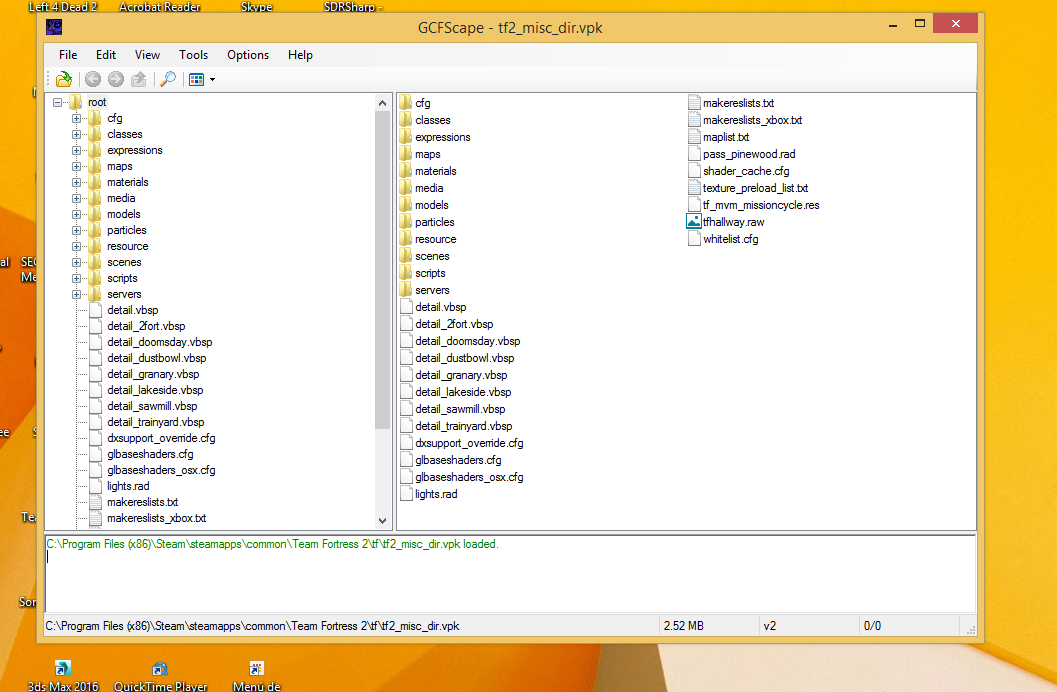This screenshot has height=692, width=1057.
Task: Click the shader_cache.cfg file icon
Action: click(x=694, y=170)
